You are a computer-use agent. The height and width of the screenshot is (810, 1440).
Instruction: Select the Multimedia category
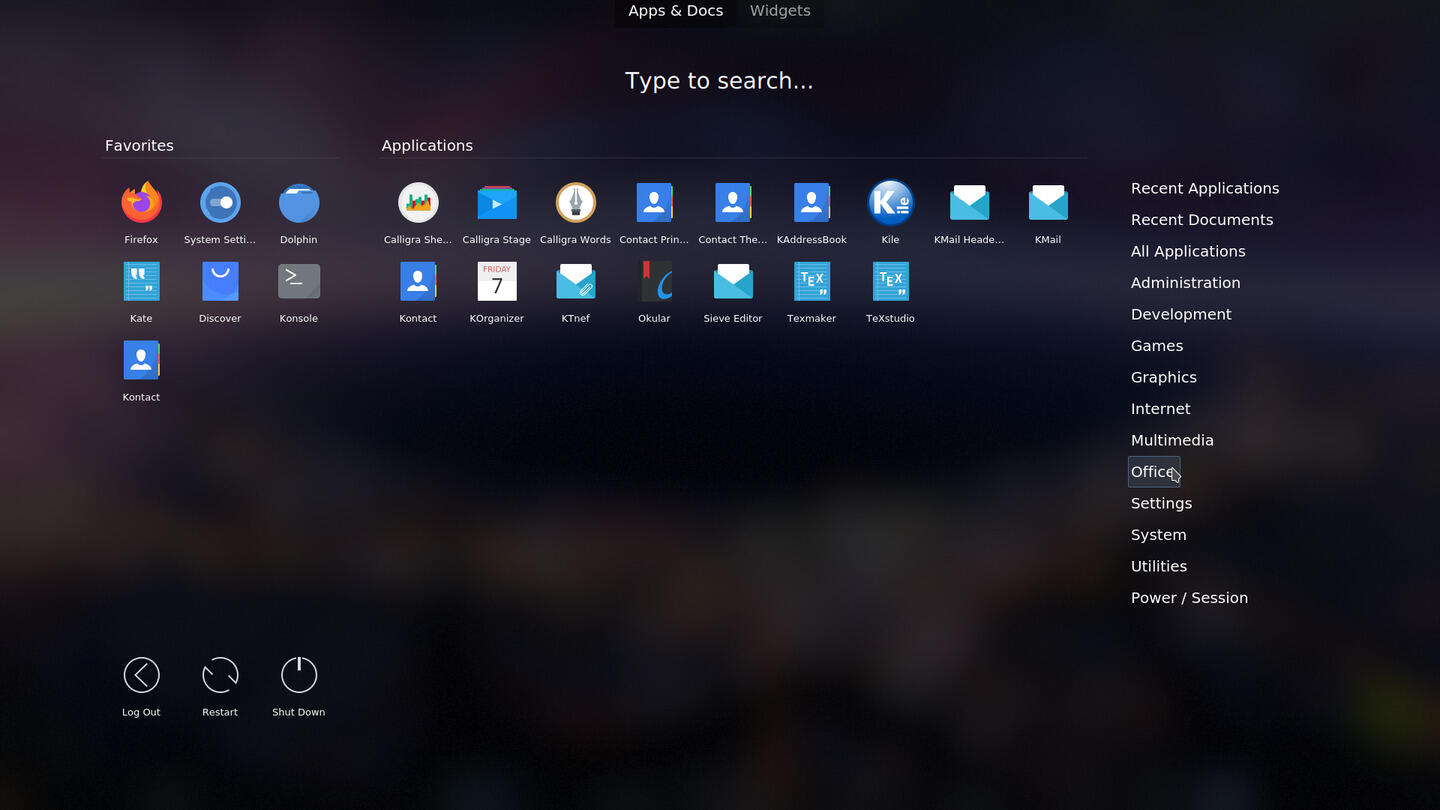point(1172,440)
